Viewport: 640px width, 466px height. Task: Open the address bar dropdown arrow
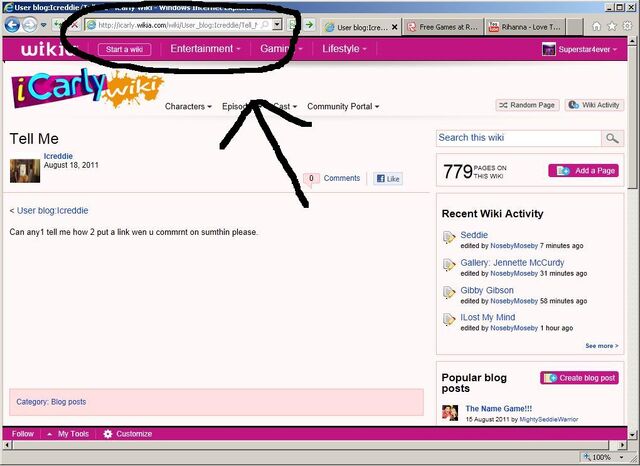tap(277, 25)
